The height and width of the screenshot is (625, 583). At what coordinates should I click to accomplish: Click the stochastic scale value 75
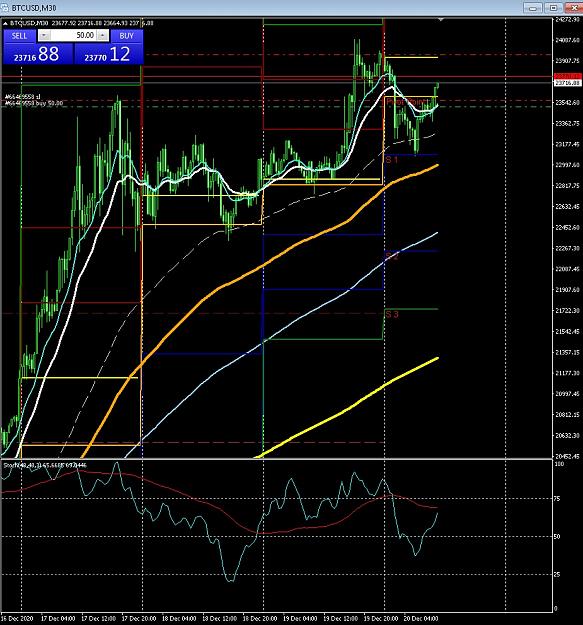pos(557,499)
